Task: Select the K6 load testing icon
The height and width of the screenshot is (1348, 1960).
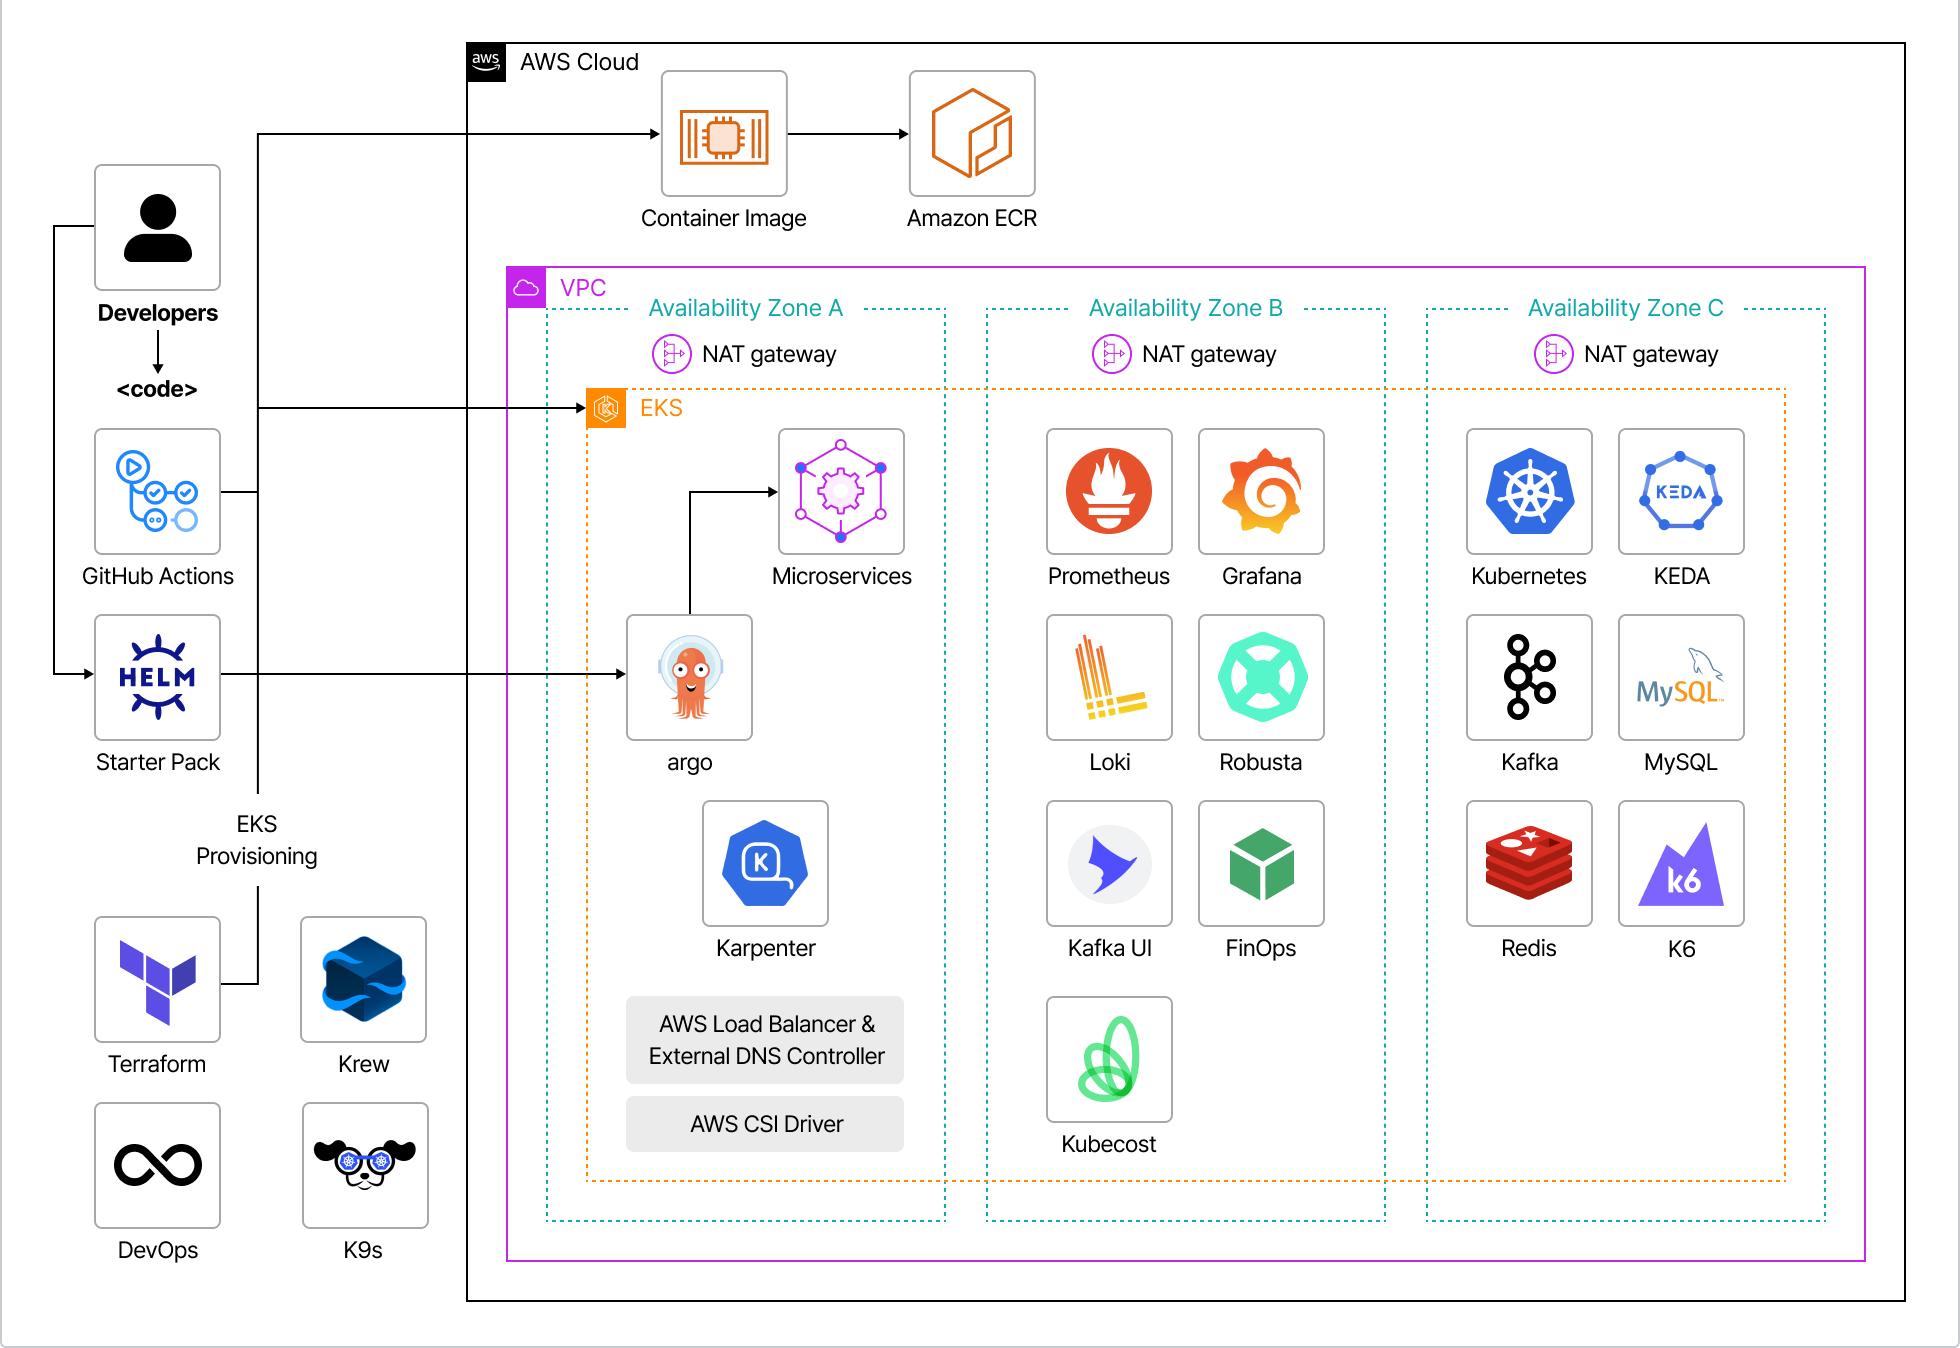Action: (x=1680, y=864)
